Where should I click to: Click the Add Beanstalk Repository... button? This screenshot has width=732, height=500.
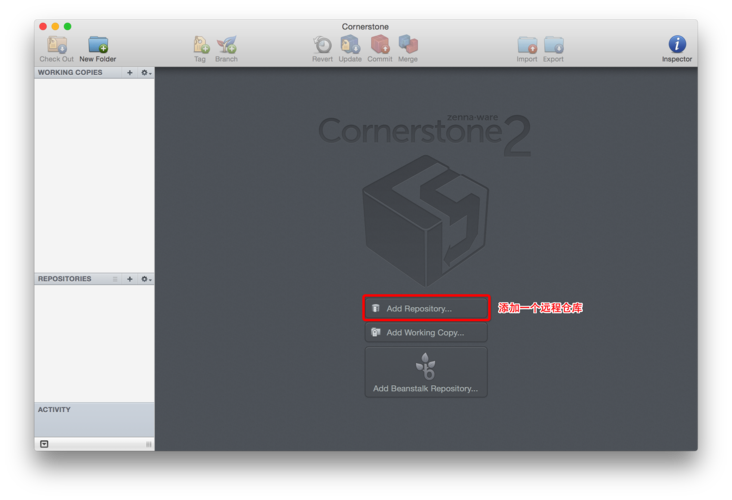[x=426, y=372]
